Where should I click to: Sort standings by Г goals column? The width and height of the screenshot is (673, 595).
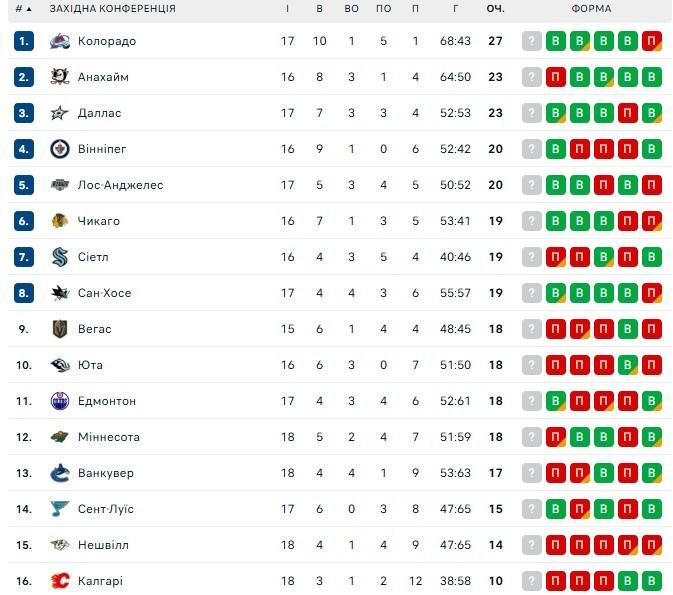(x=455, y=9)
